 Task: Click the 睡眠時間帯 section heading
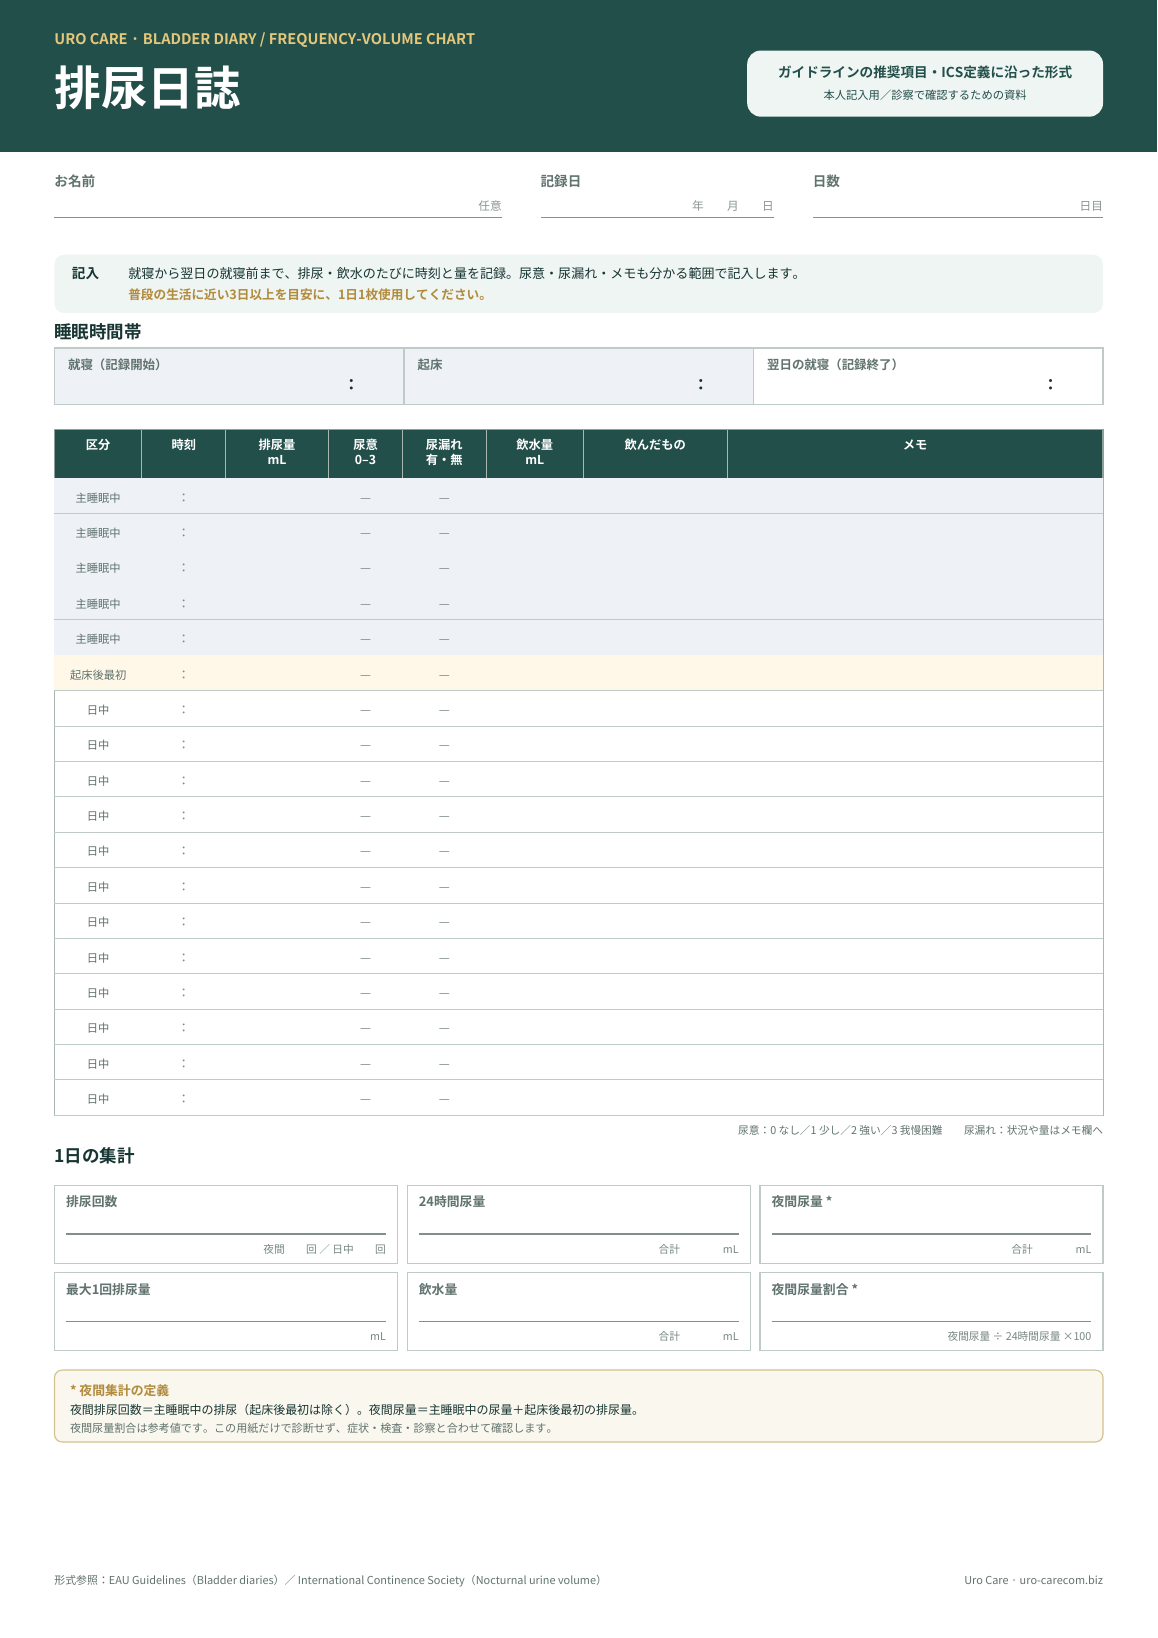[x=98, y=332]
